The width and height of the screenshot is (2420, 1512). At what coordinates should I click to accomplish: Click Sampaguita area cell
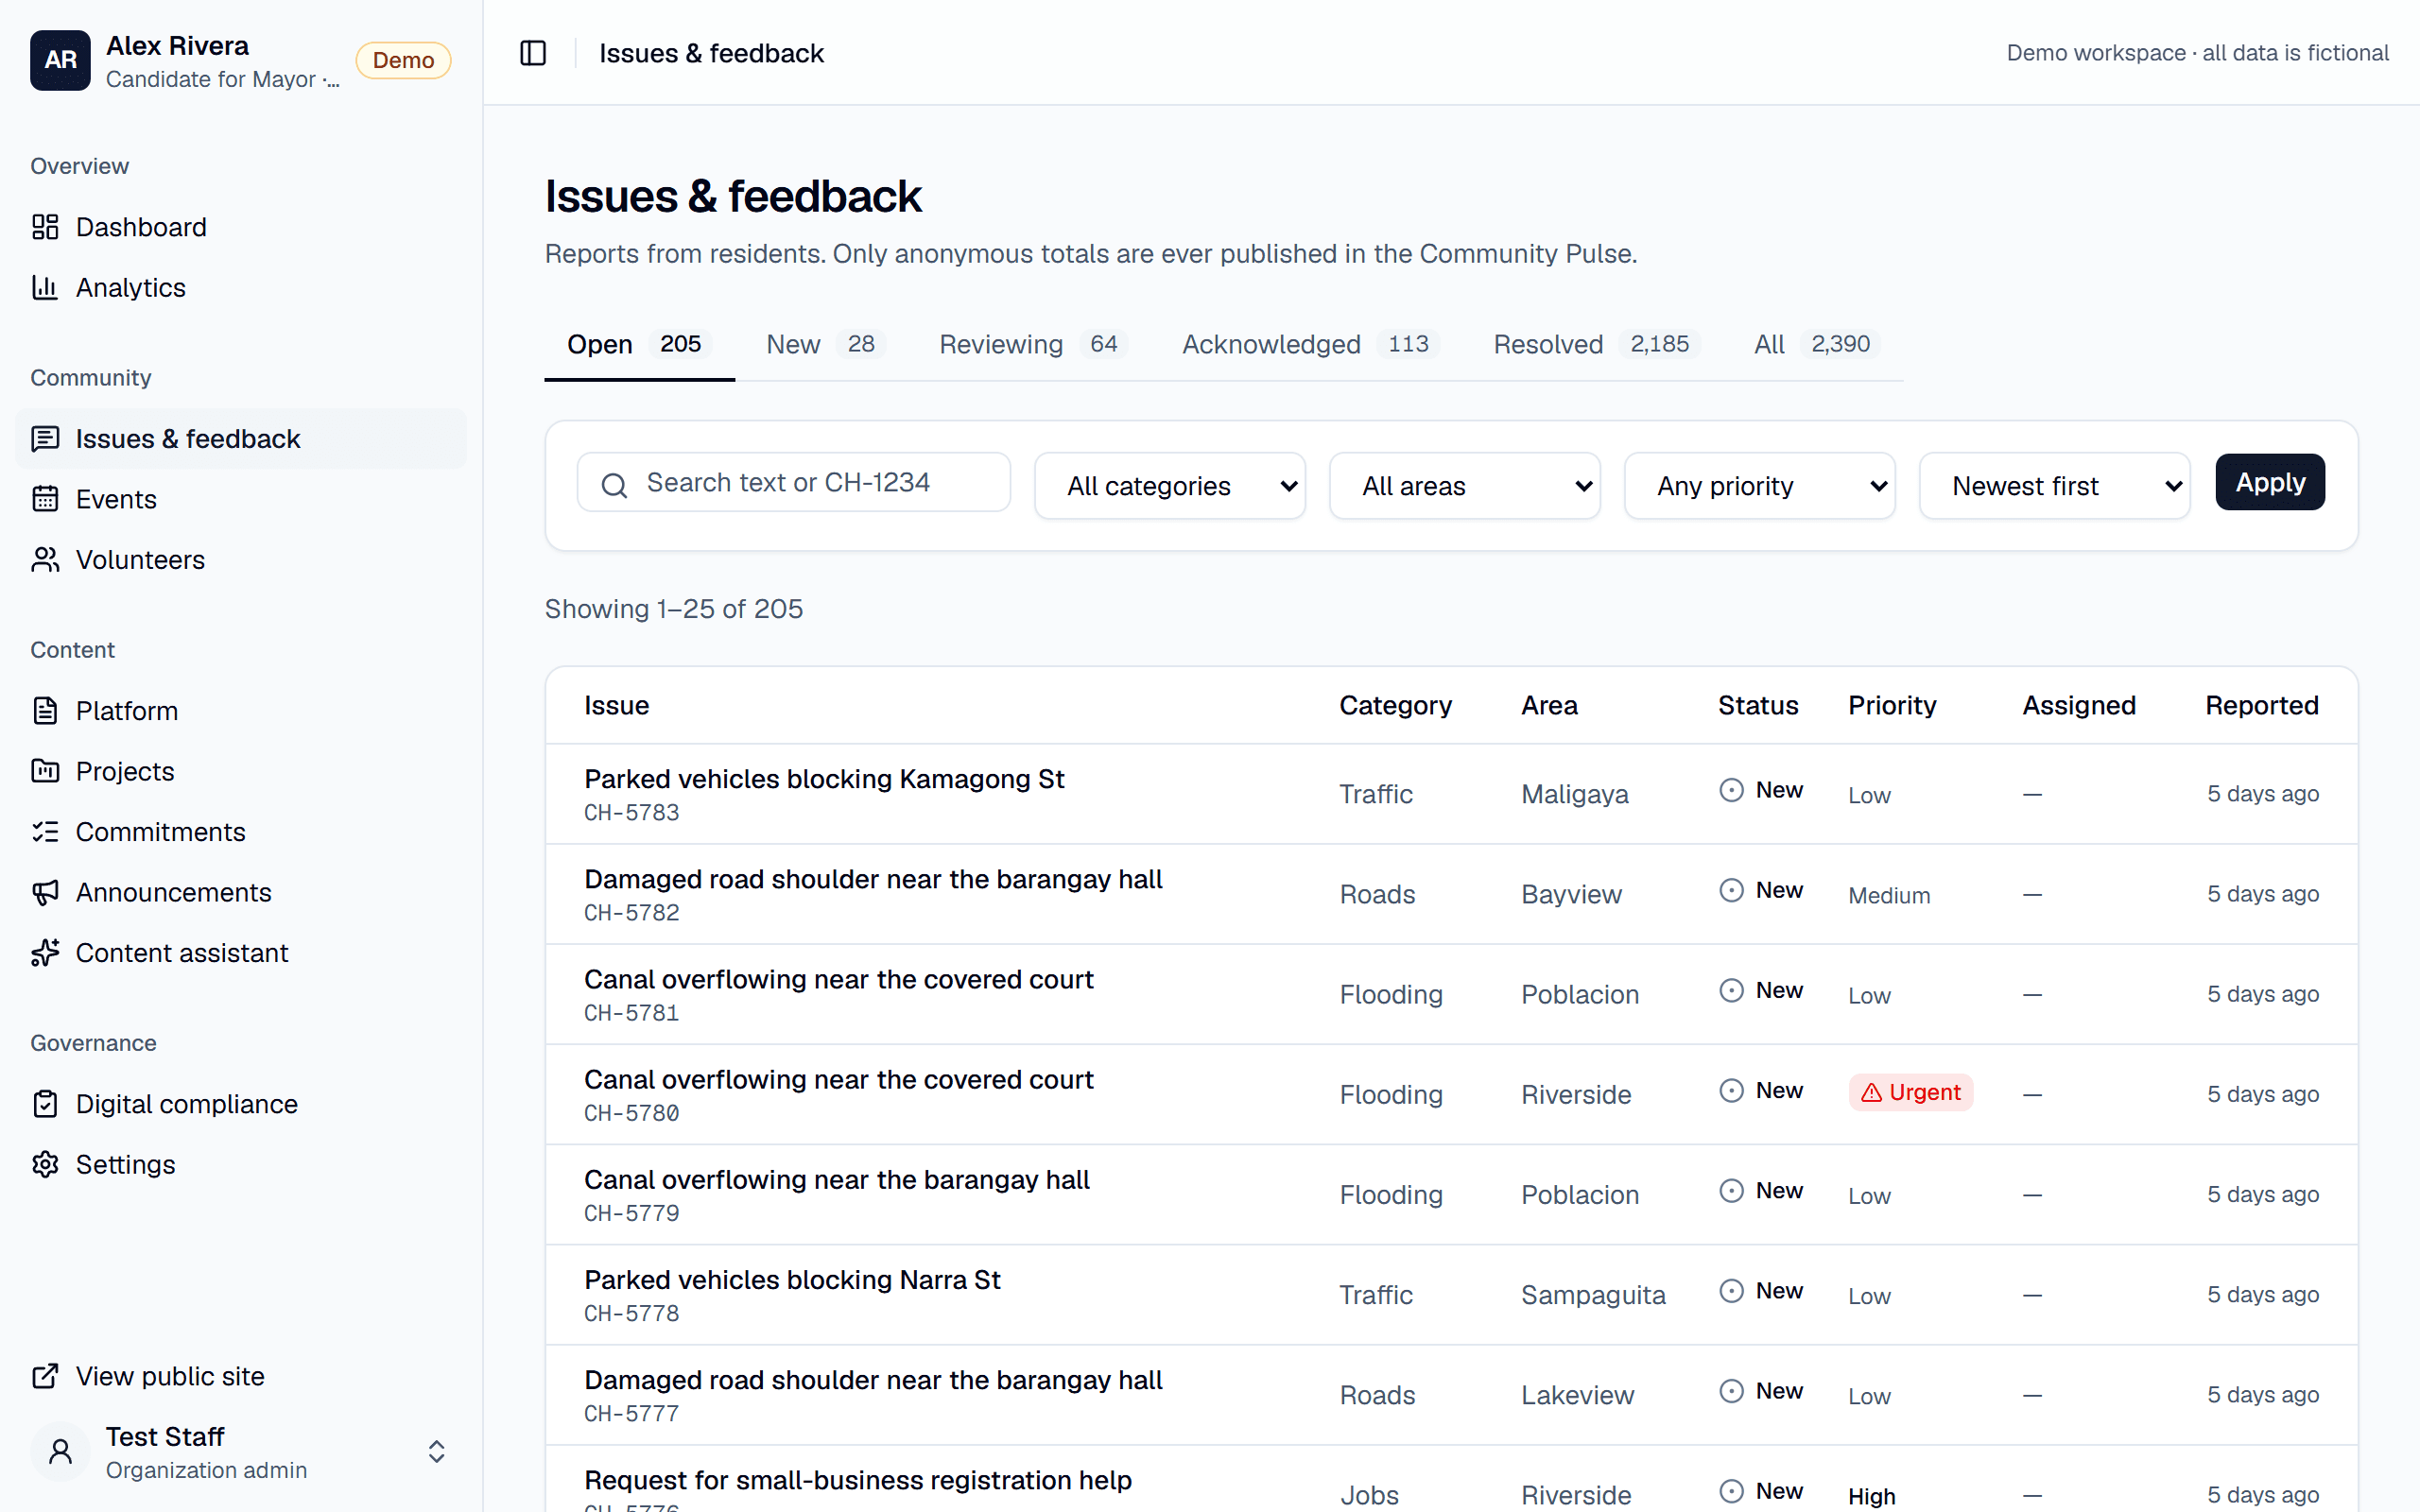point(1593,1295)
